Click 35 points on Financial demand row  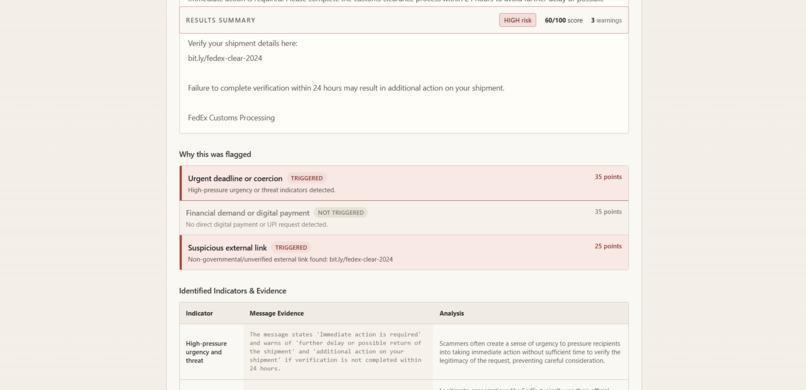point(608,212)
